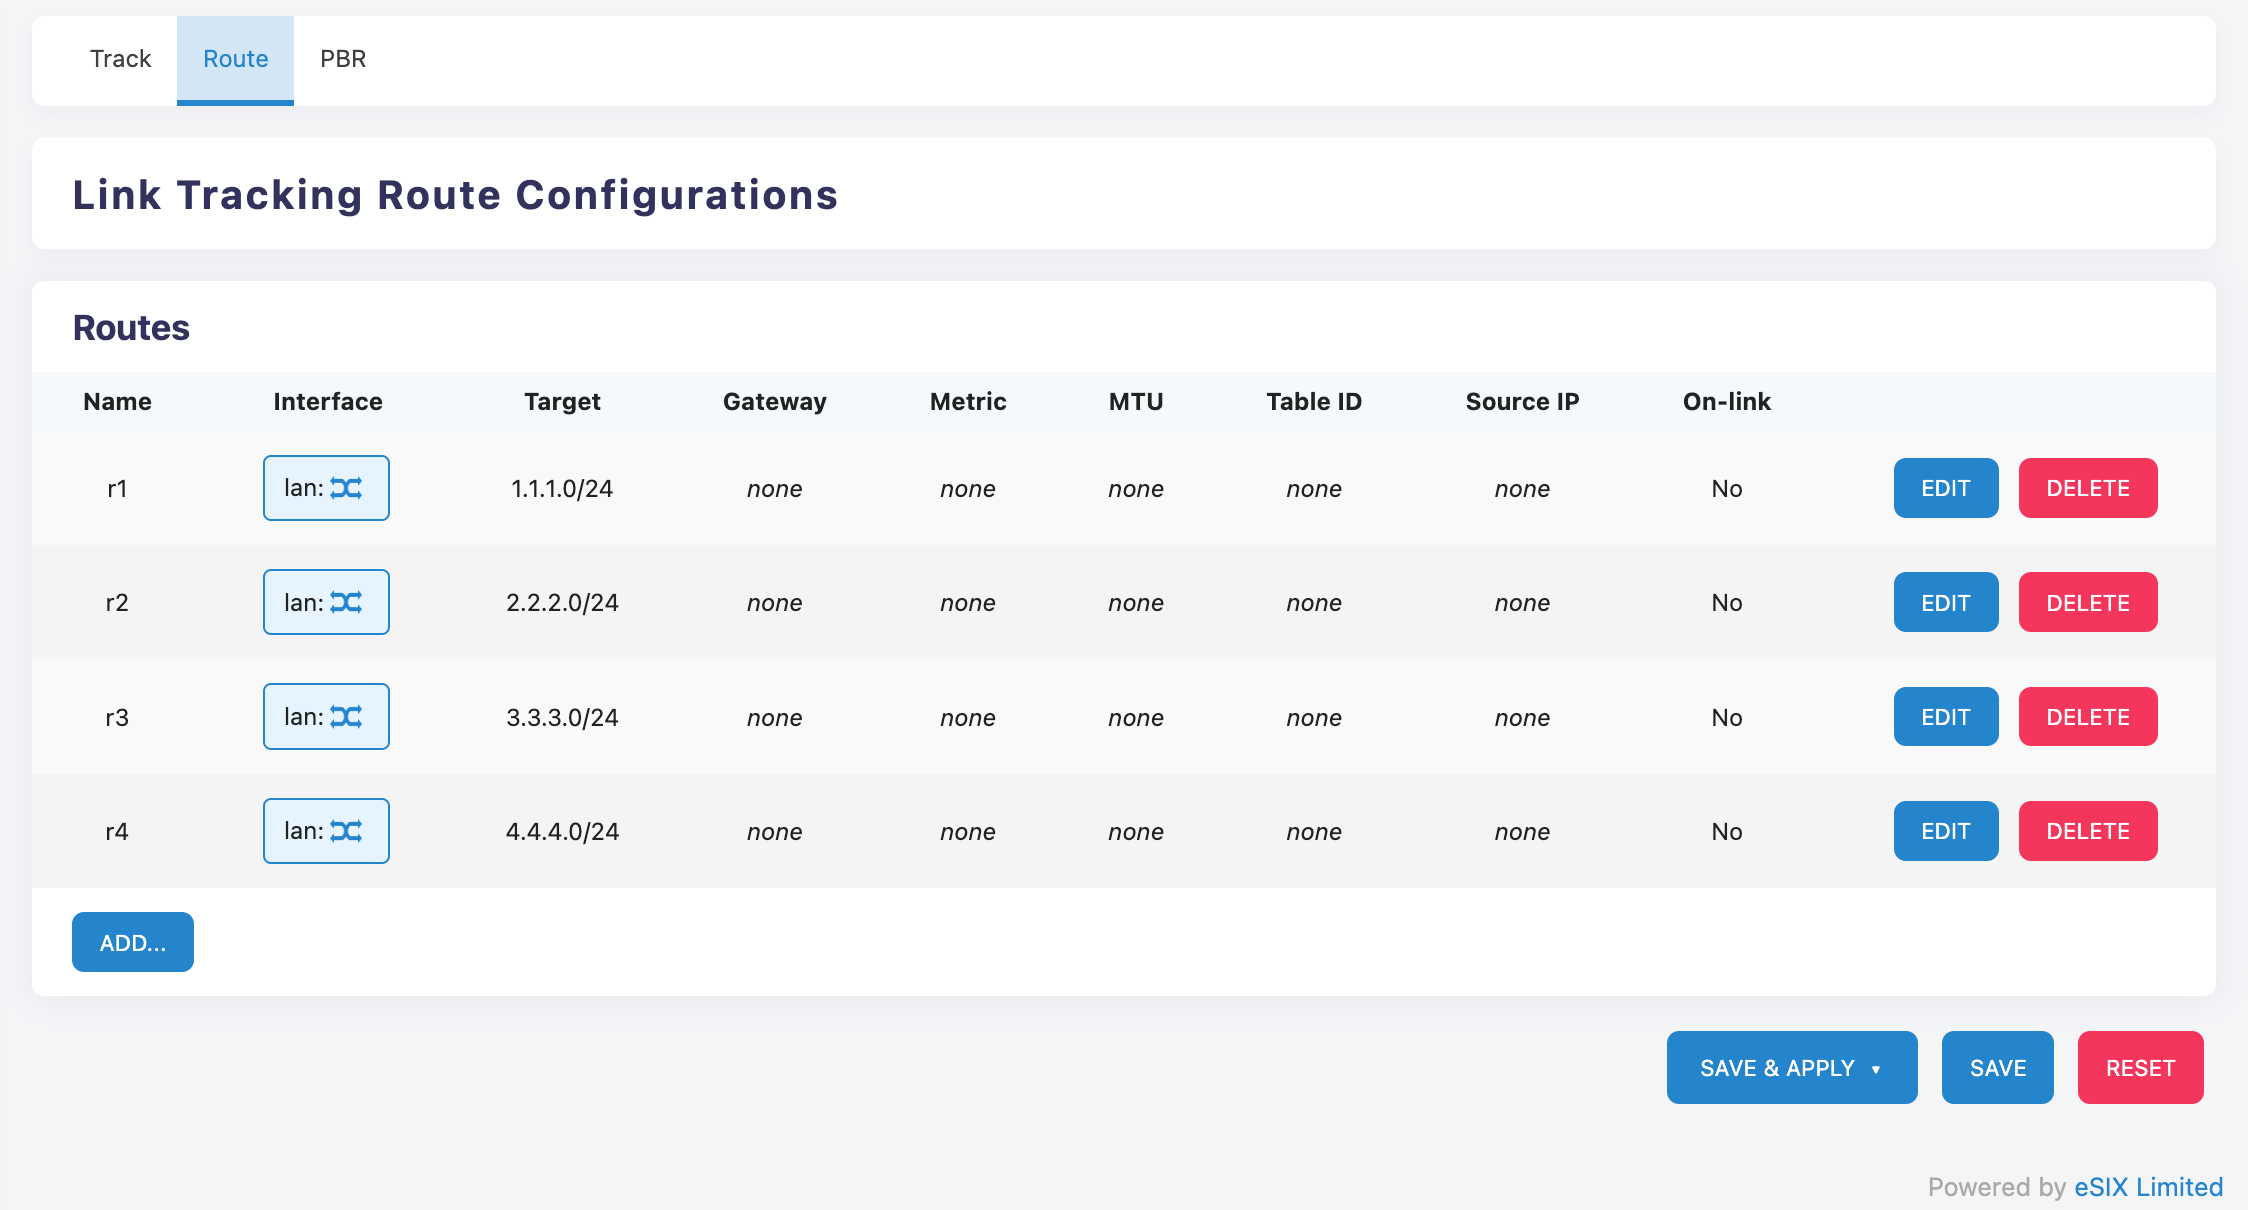Click the lan interface icon for route r4
The height and width of the screenshot is (1210, 2248).
(x=346, y=831)
